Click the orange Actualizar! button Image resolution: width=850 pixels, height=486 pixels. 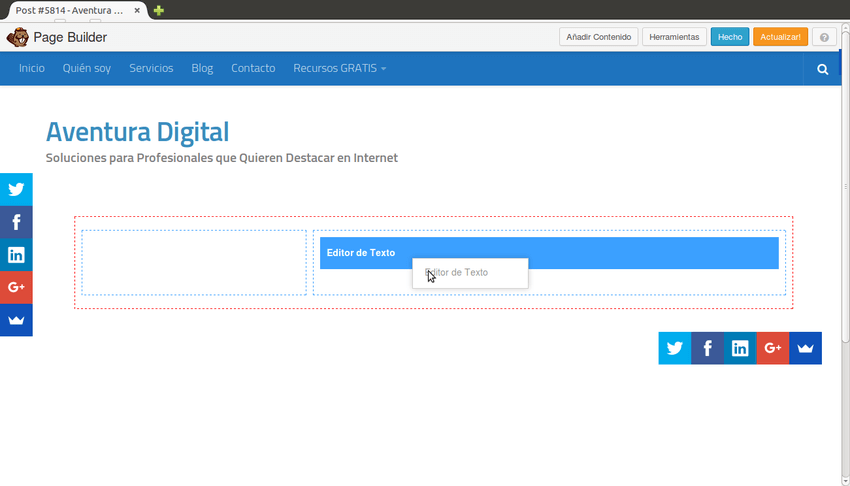click(779, 37)
